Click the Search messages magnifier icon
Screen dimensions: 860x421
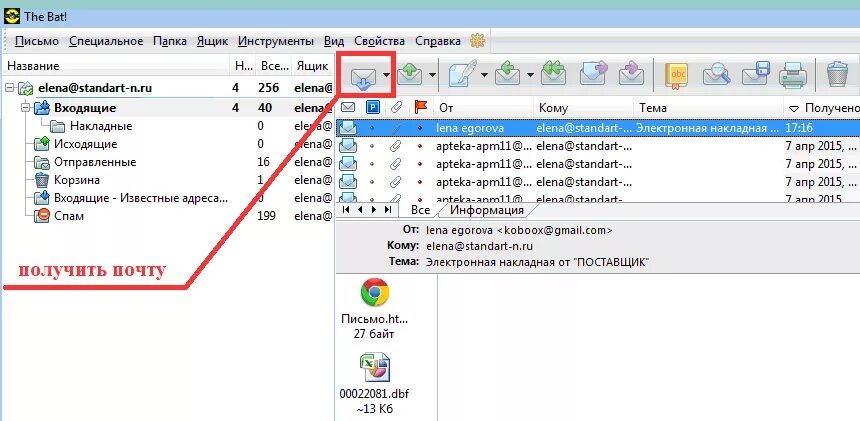coord(716,74)
